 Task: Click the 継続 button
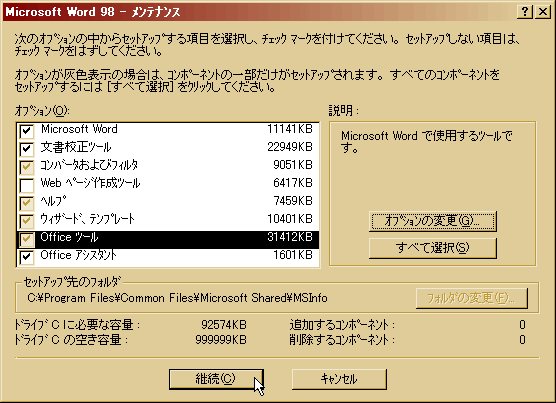tap(216, 379)
